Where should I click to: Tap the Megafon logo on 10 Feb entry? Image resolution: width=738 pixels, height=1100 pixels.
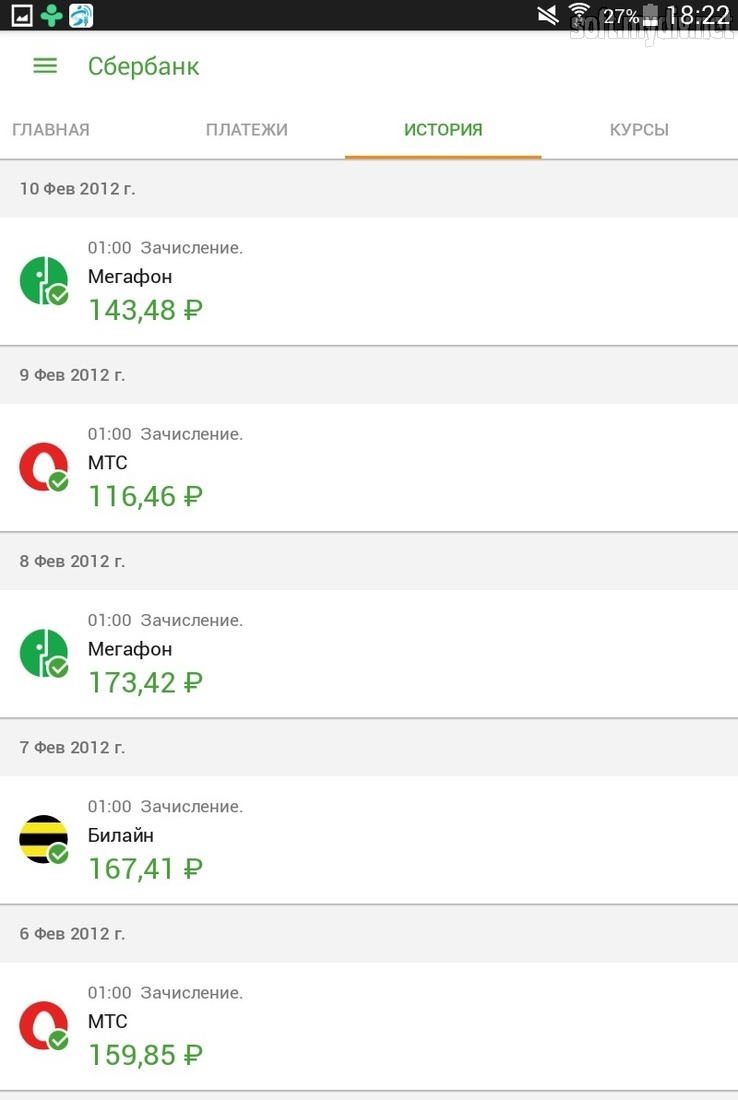point(43,281)
